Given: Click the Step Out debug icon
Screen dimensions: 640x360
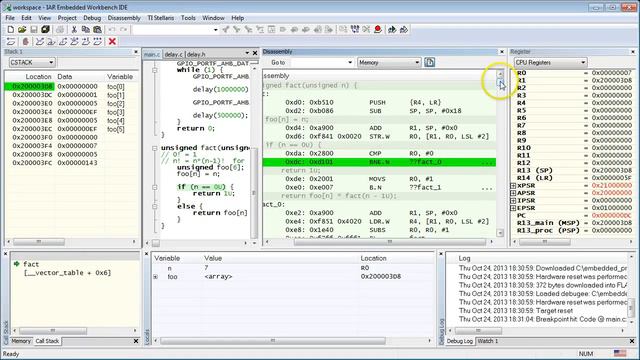Looking at the screenshot, I should tap(63, 42).
